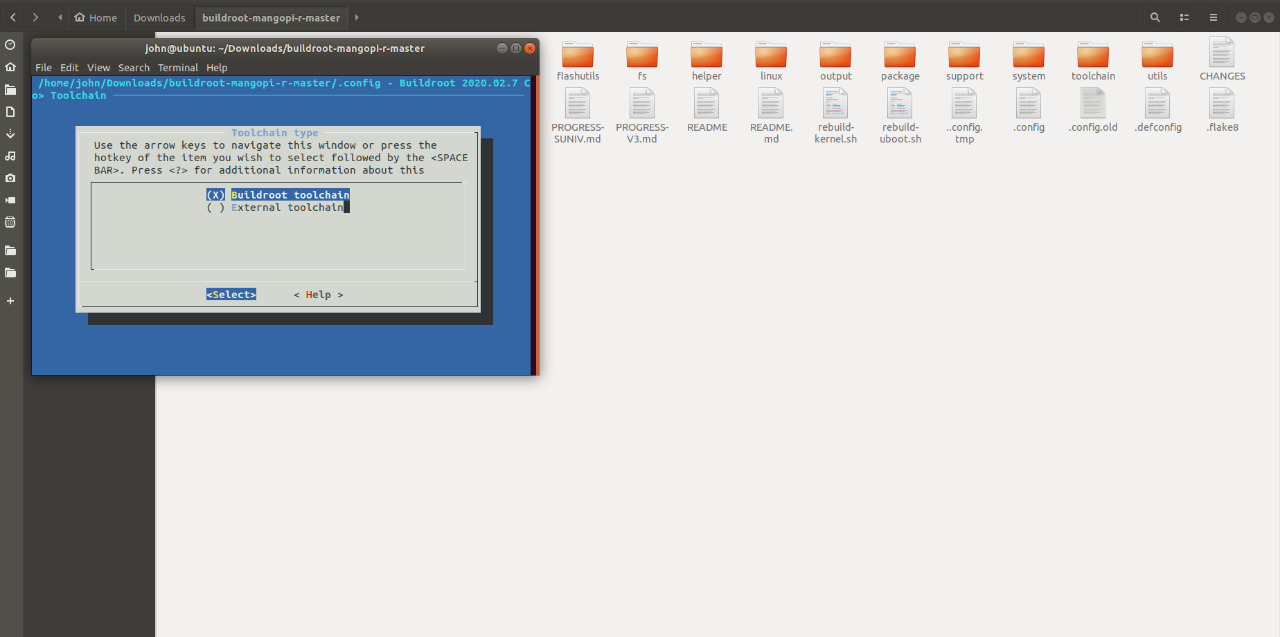Click the file manager search icon
The image size is (1280, 637).
pyautogui.click(x=1155, y=17)
